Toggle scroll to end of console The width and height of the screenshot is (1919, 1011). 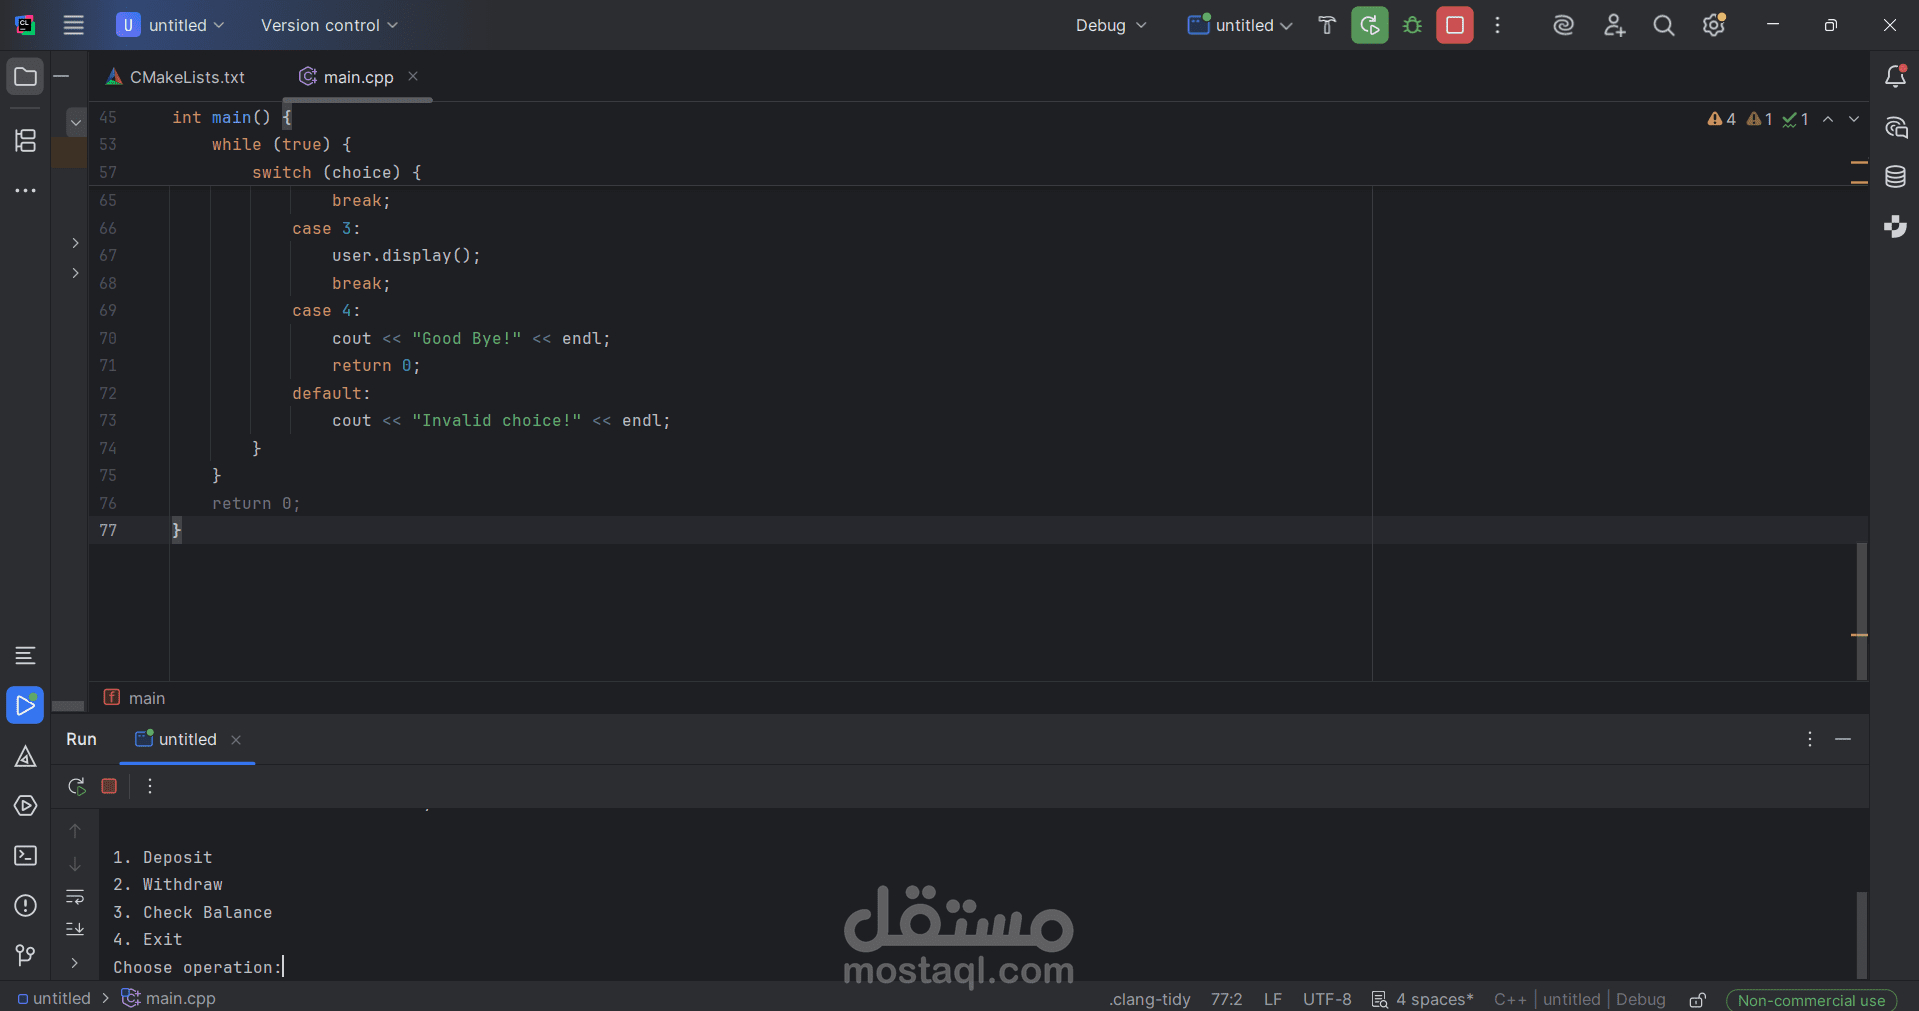click(x=75, y=930)
